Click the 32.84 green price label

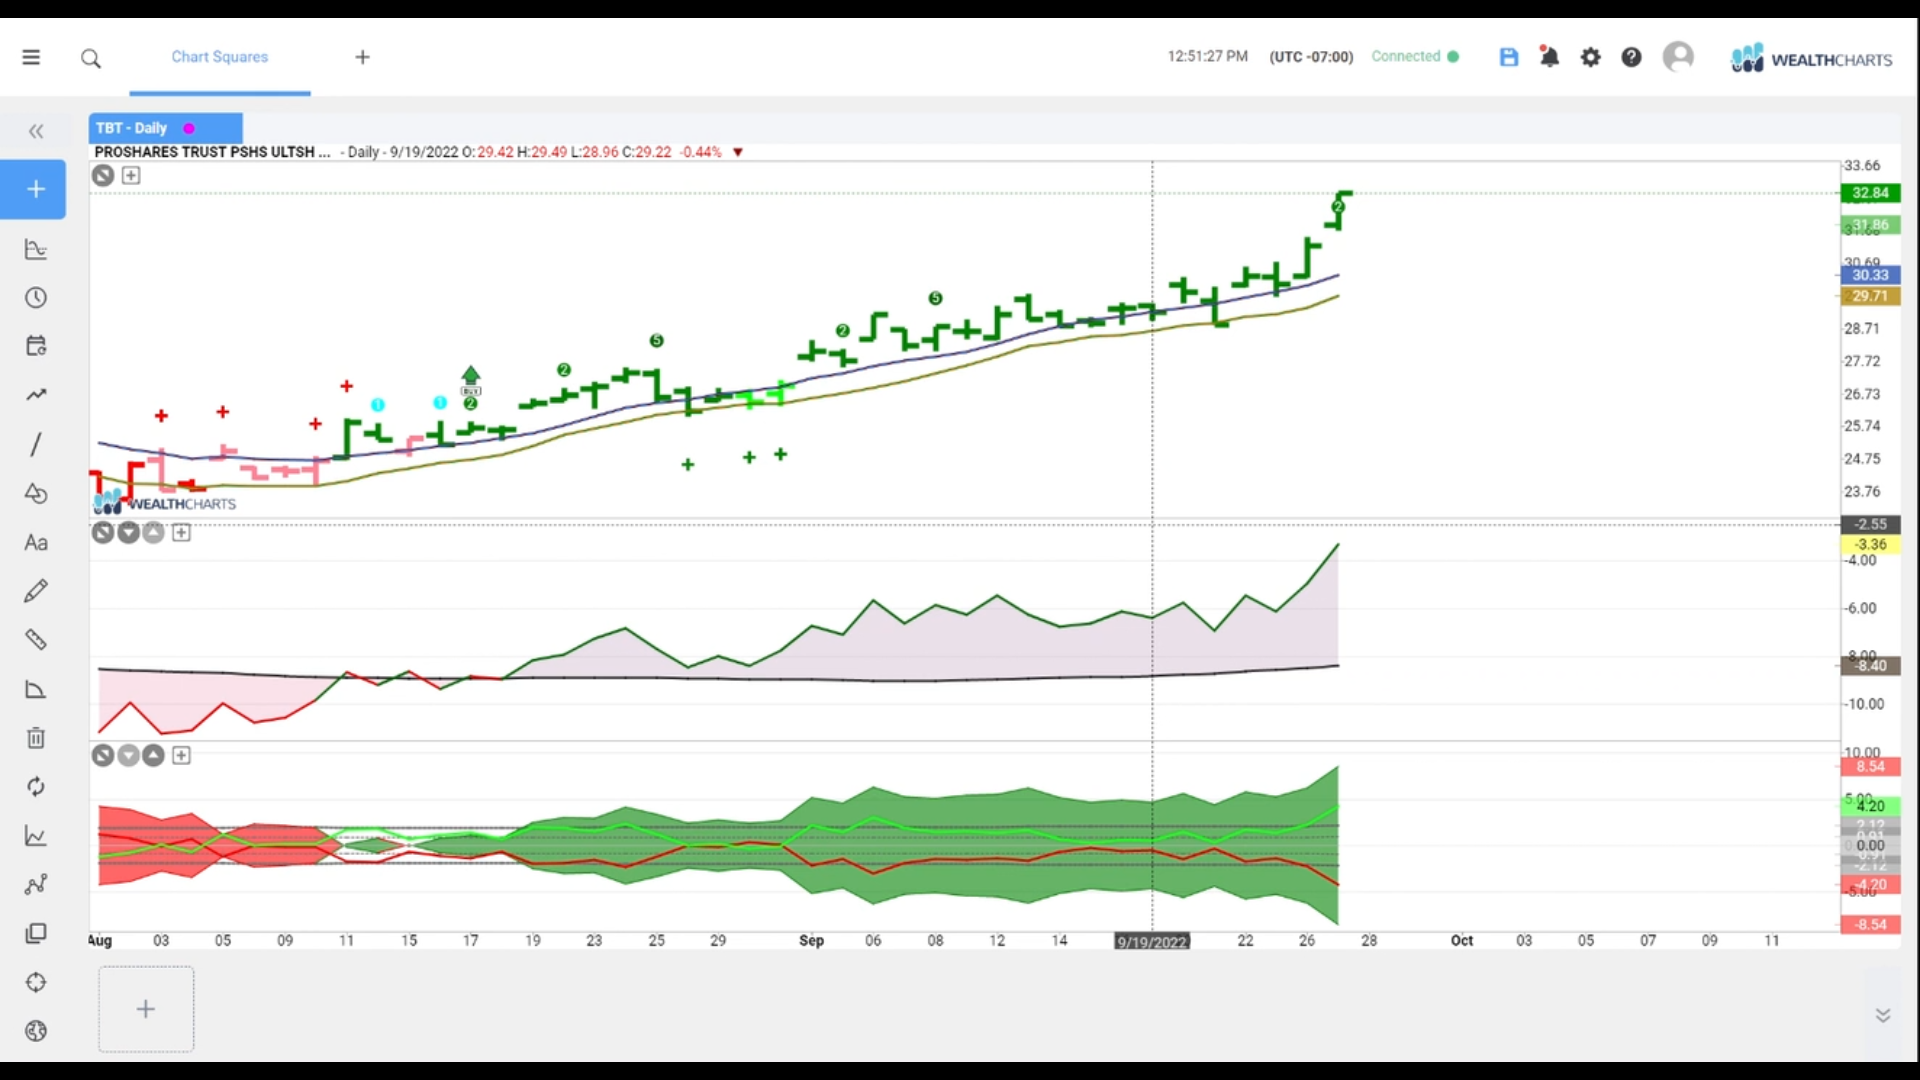pos(1870,193)
